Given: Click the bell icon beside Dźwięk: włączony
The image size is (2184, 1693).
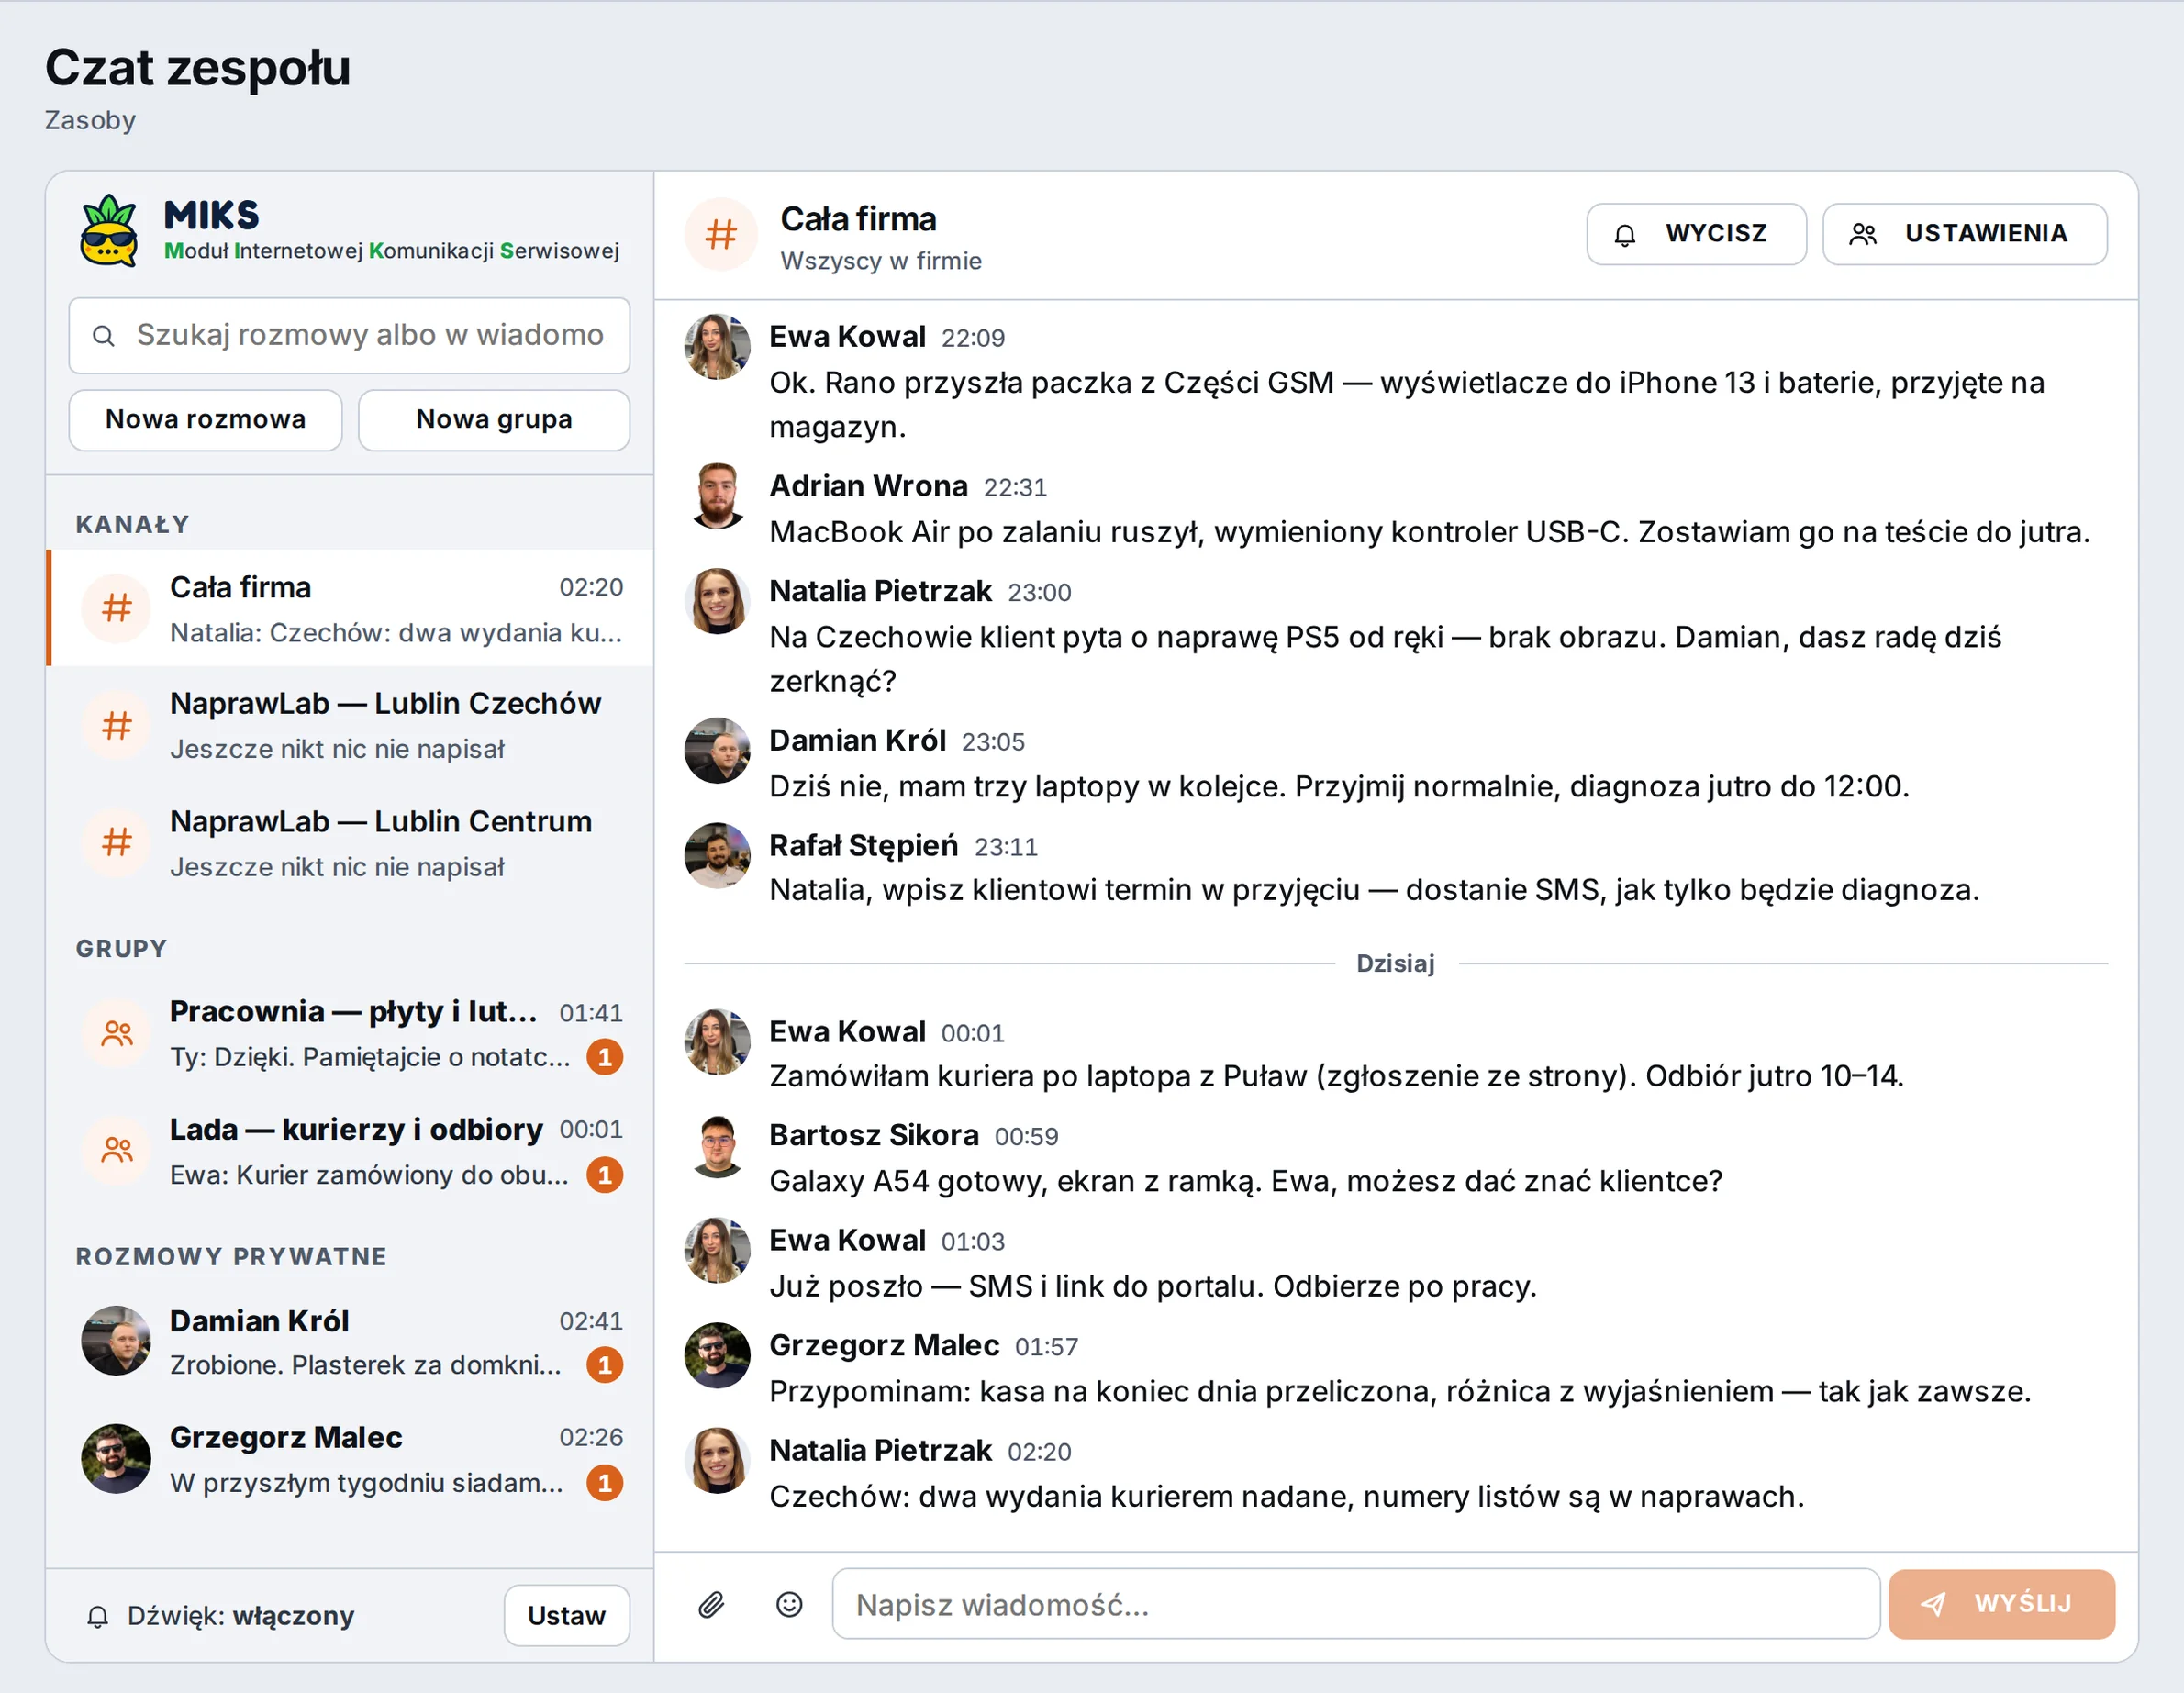Looking at the screenshot, I should (x=97, y=1616).
